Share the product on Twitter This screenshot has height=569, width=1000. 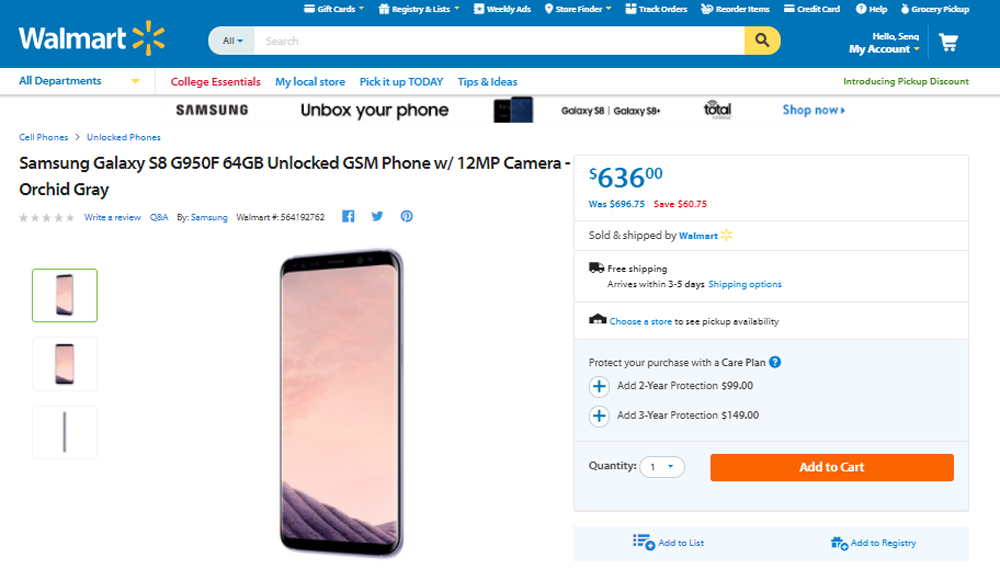pos(377,216)
